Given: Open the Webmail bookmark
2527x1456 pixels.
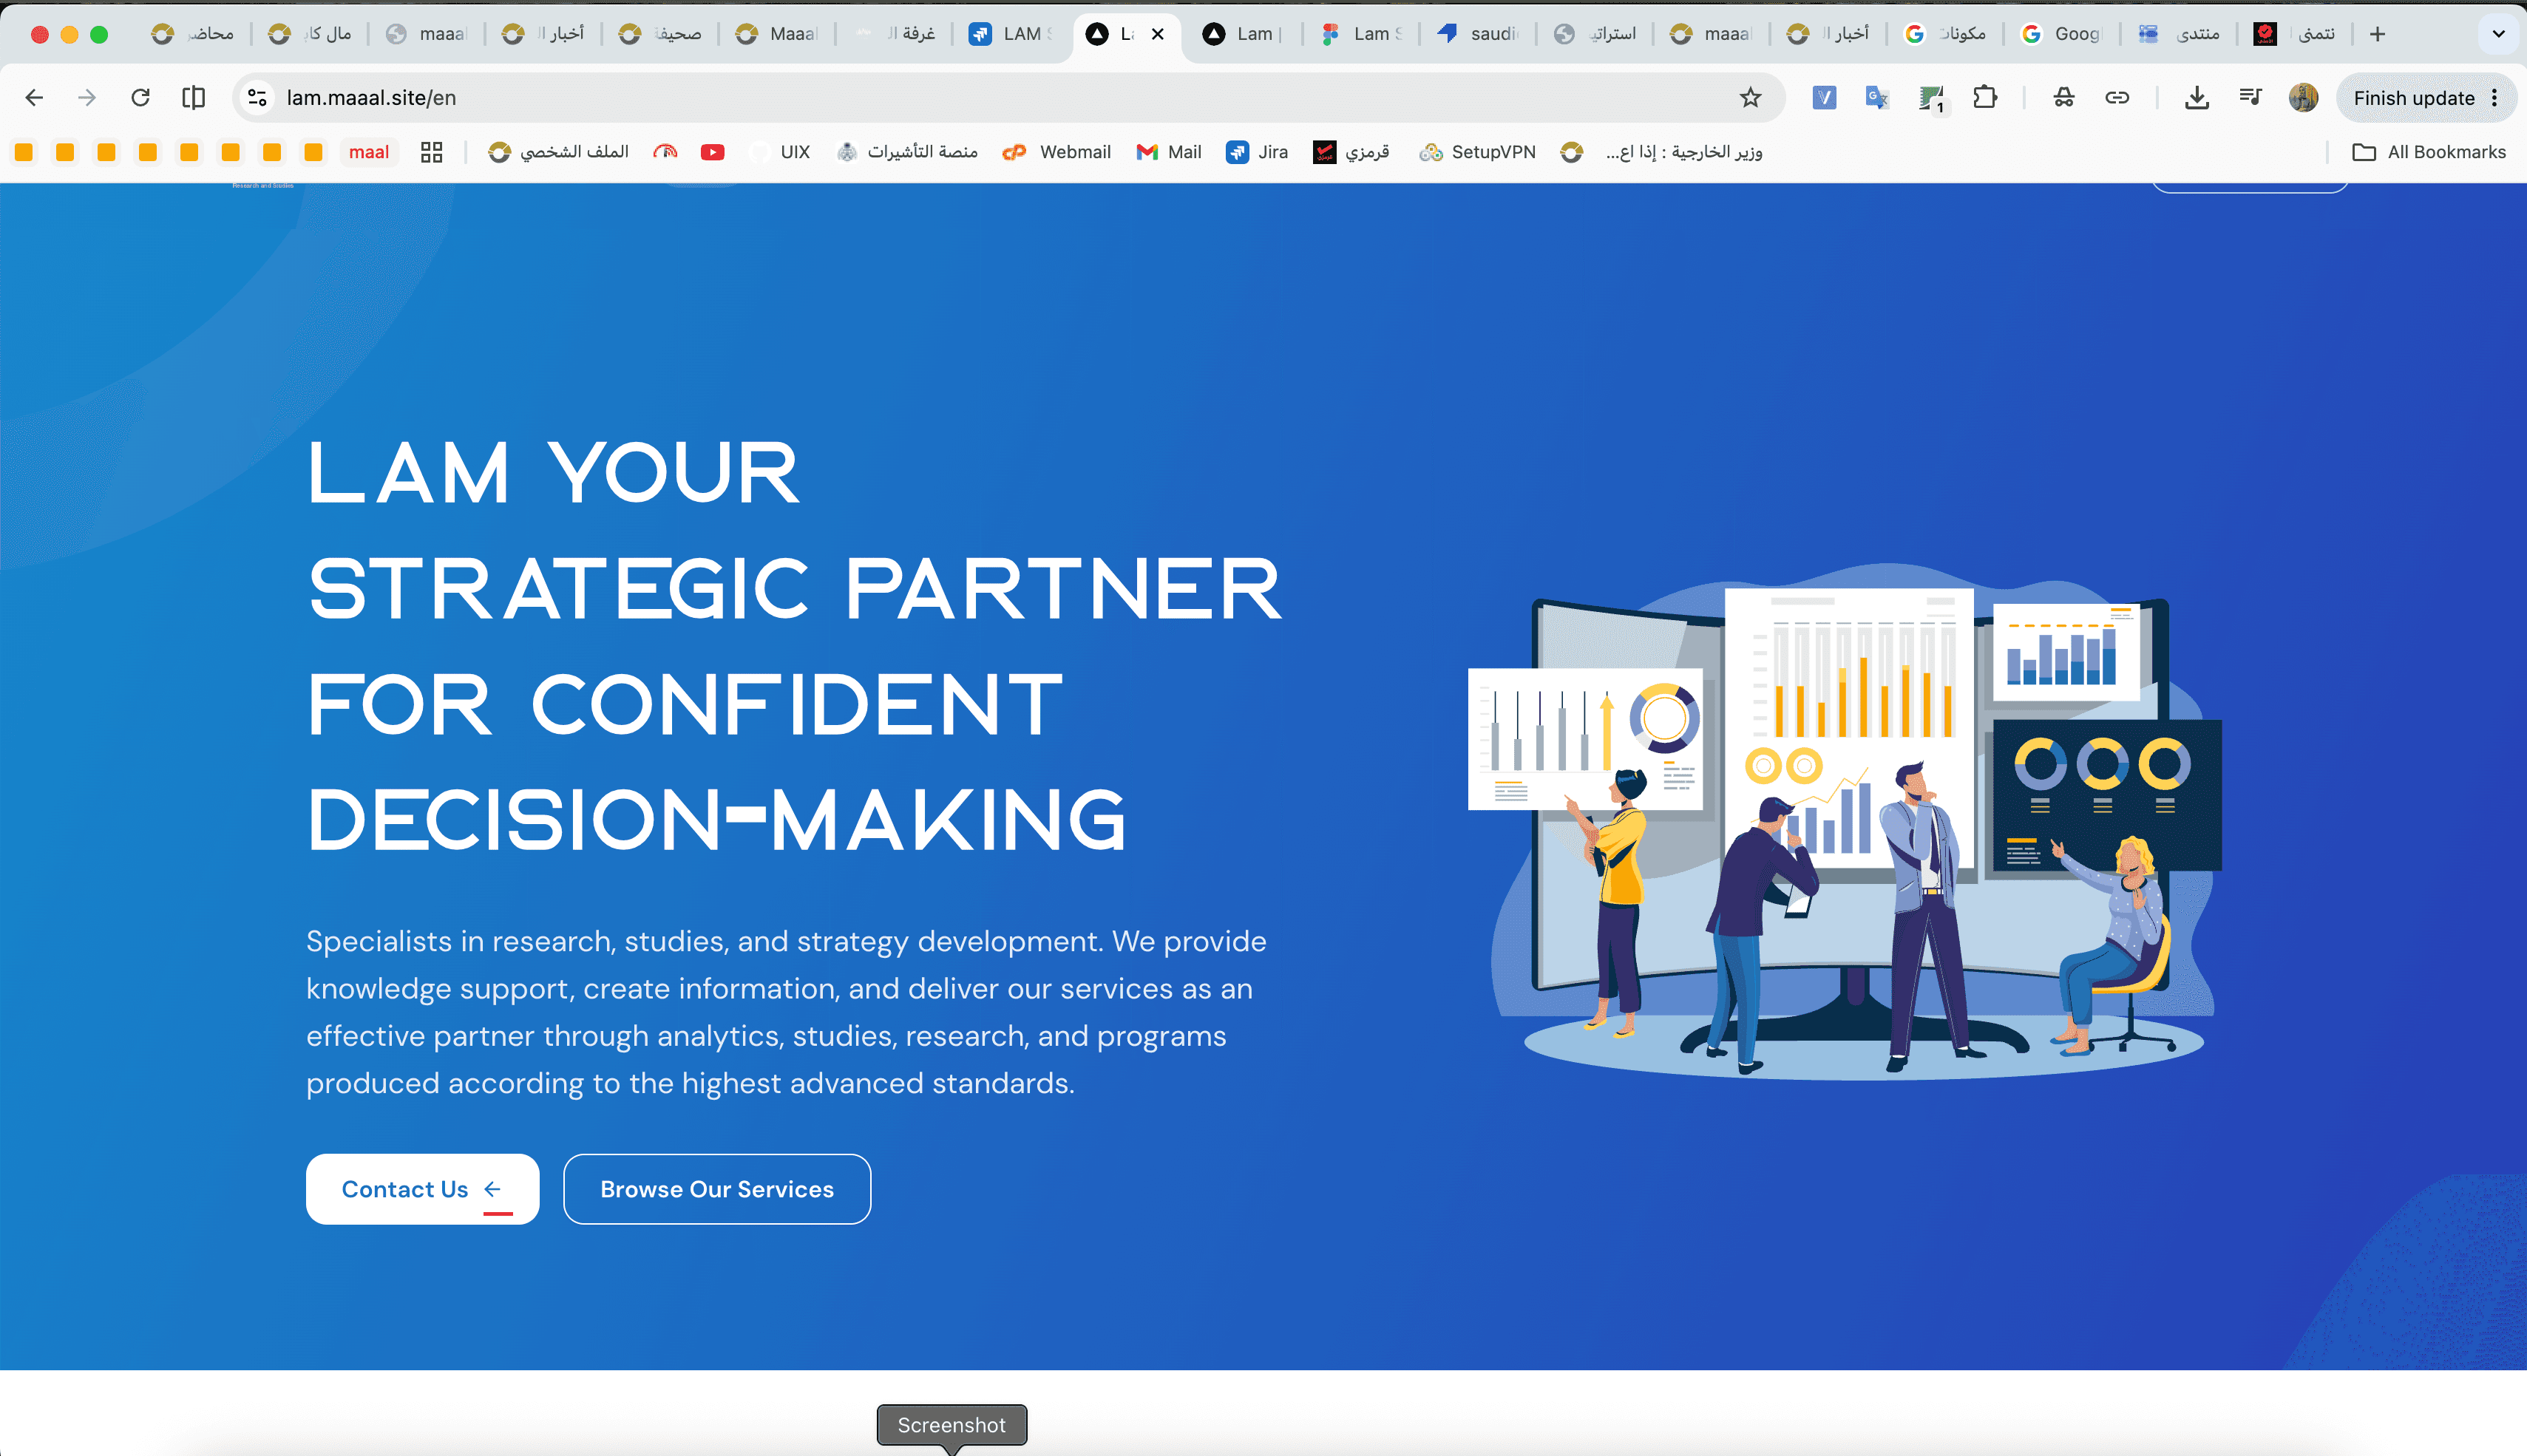Looking at the screenshot, I should coord(1056,152).
